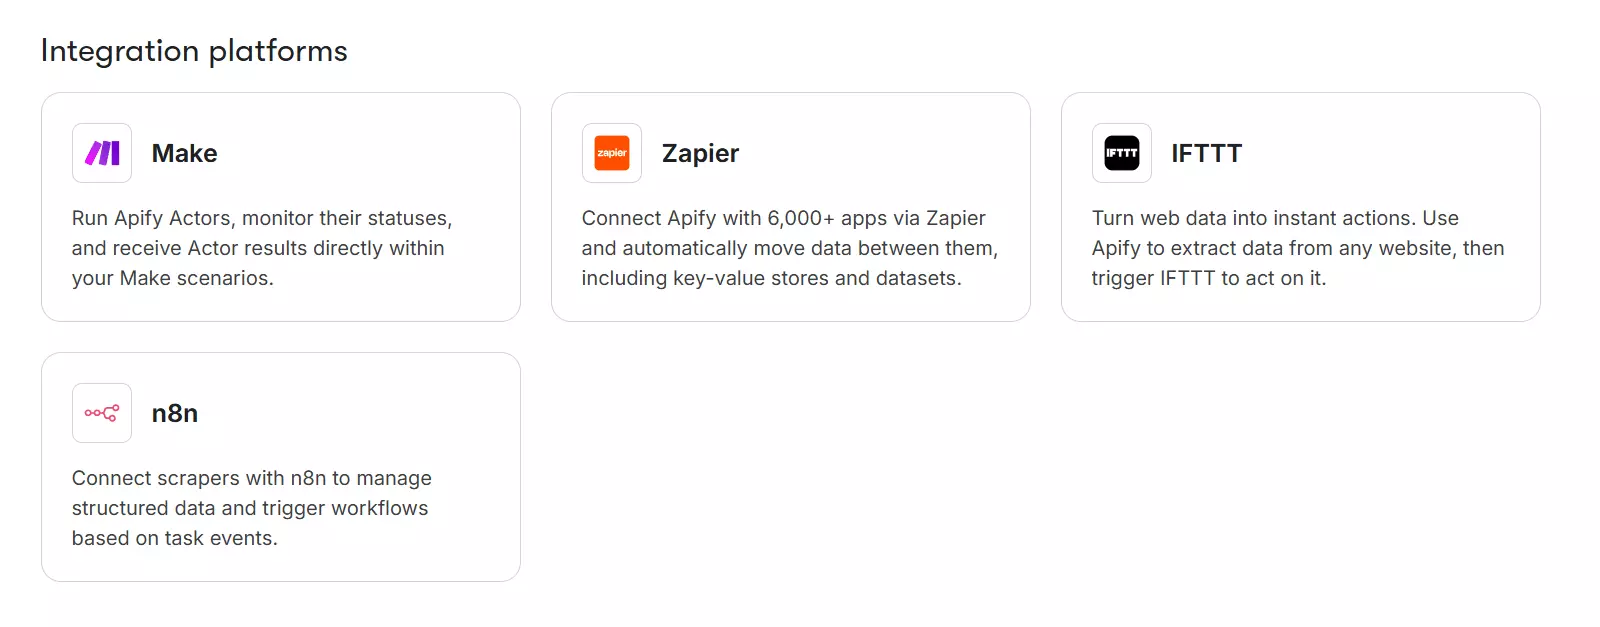Open the IFTTT integration via its title
1600x627 pixels.
[1206, 153]
